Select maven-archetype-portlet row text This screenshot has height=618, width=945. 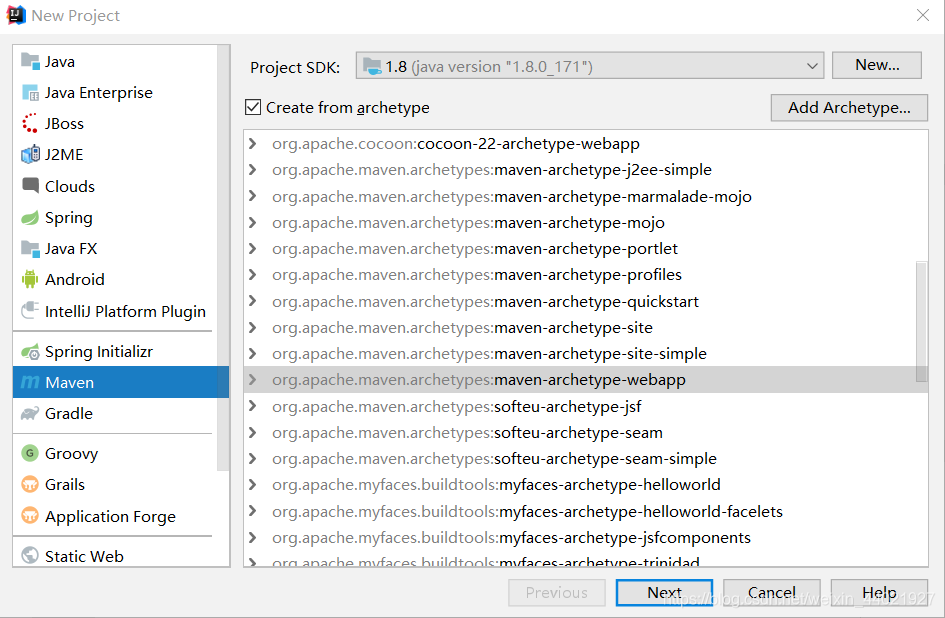[475, 248]
